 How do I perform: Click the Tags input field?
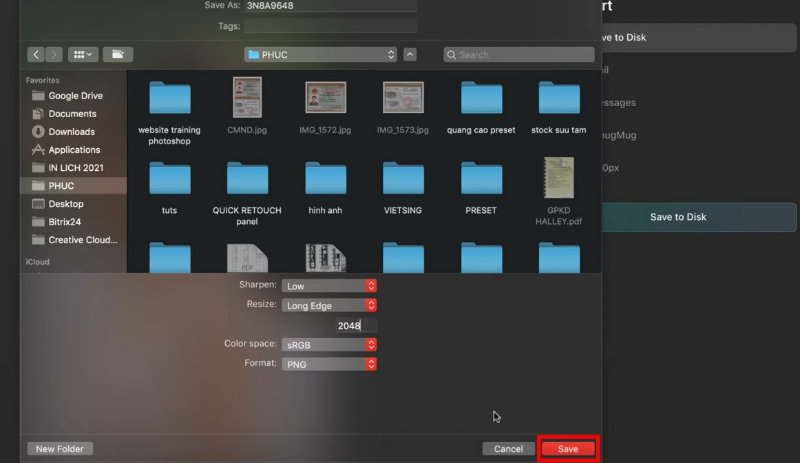coord(330,26)
